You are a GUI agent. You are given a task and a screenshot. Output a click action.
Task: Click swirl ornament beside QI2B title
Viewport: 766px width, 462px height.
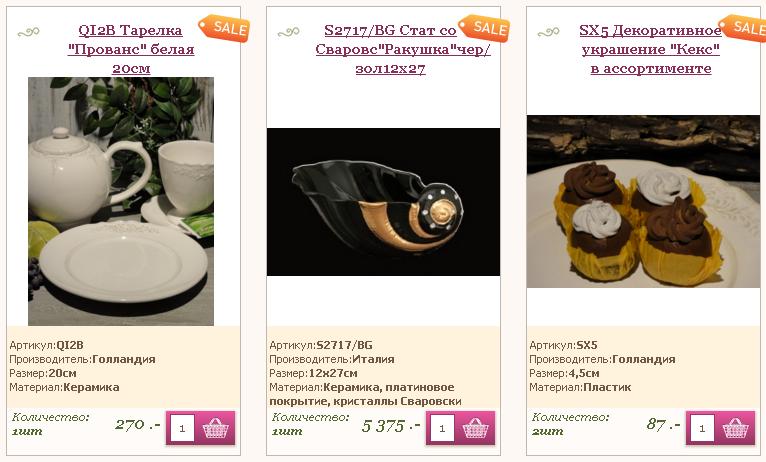click(28, 33)
